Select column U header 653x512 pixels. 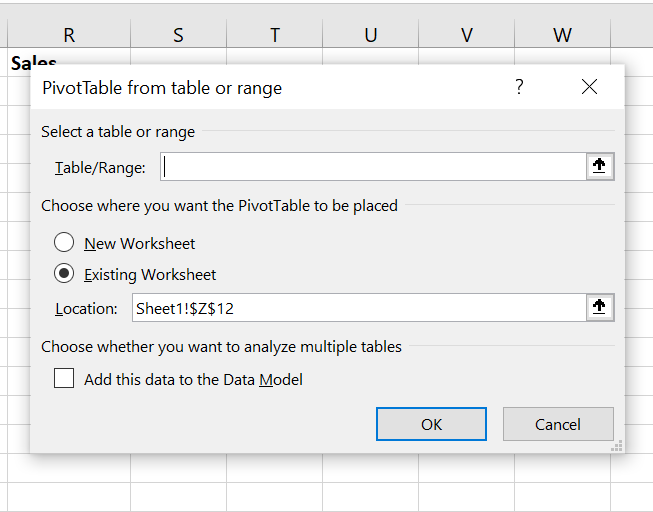[x=370, y=35]
